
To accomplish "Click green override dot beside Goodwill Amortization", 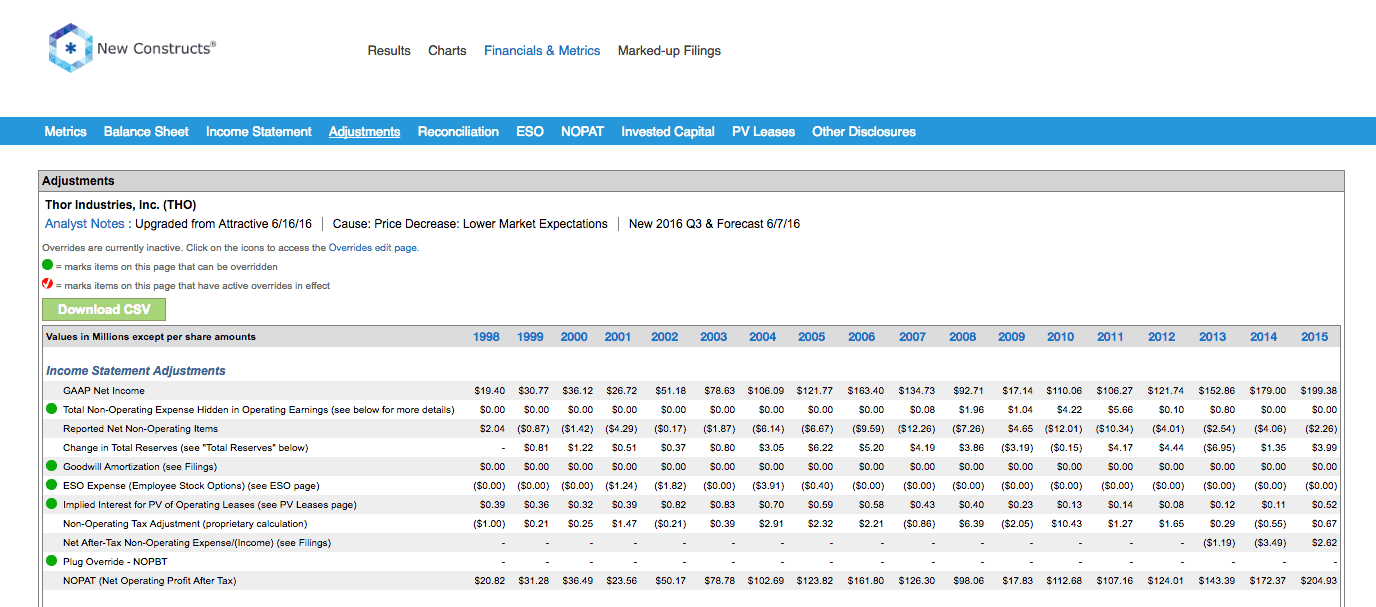I will pos(50,466).
